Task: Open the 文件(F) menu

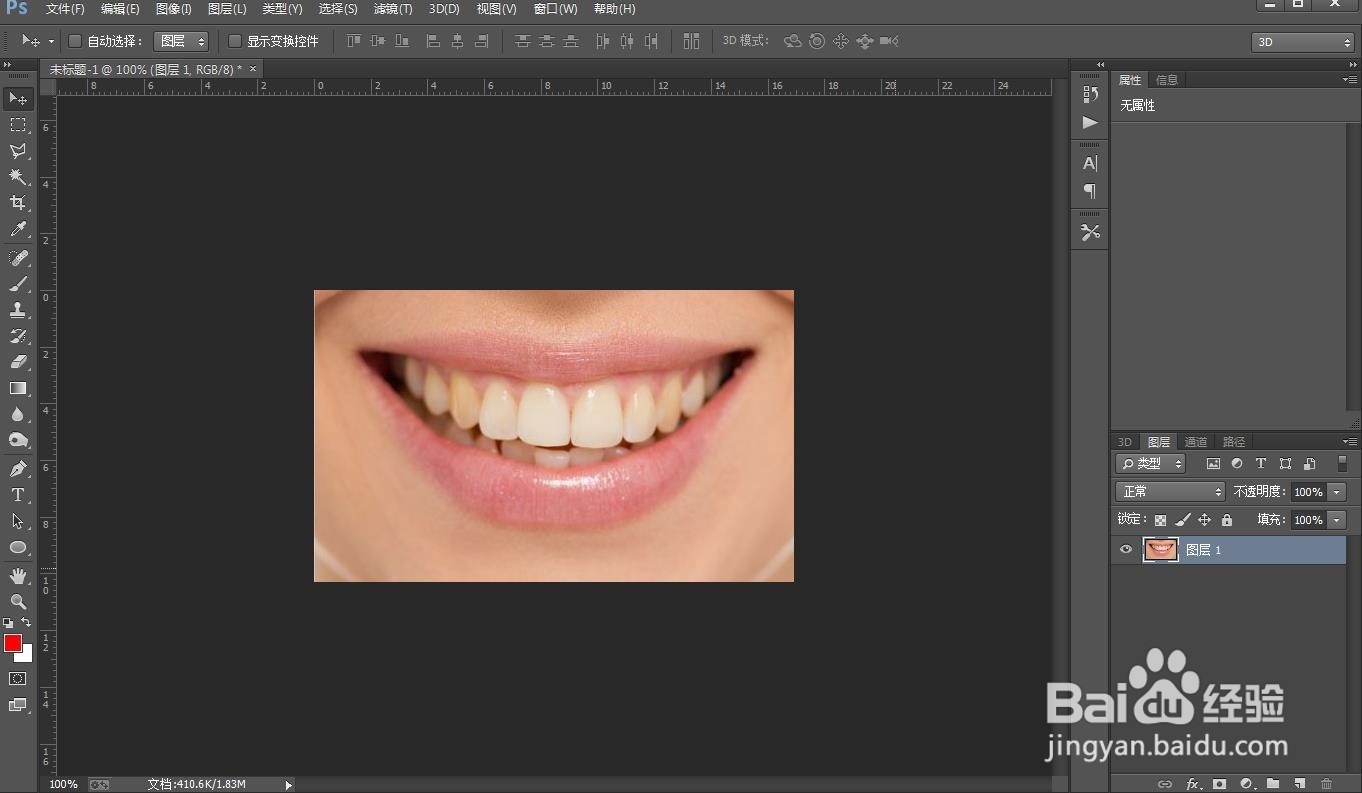Action: [65, 9]
